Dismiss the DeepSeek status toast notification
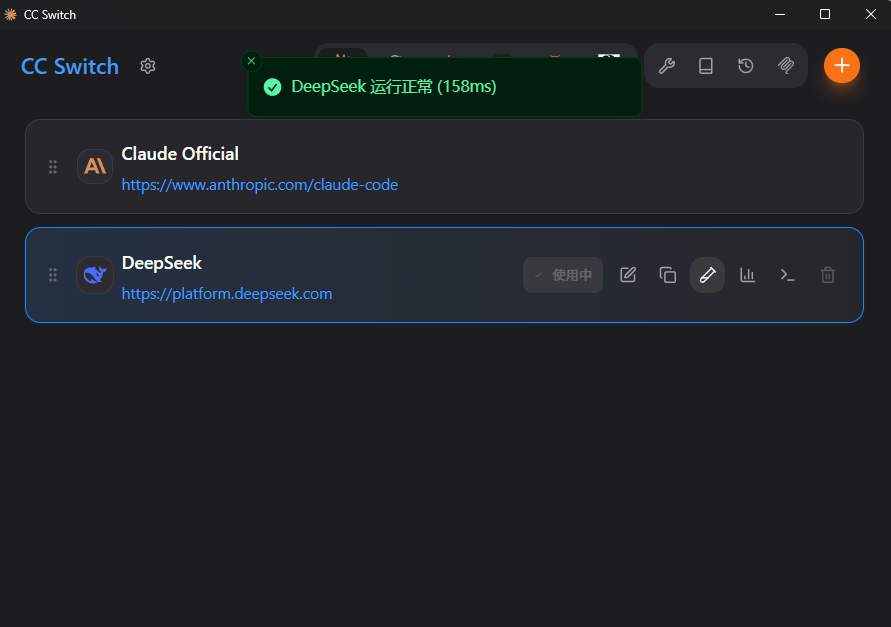 (x=251, y=61)
